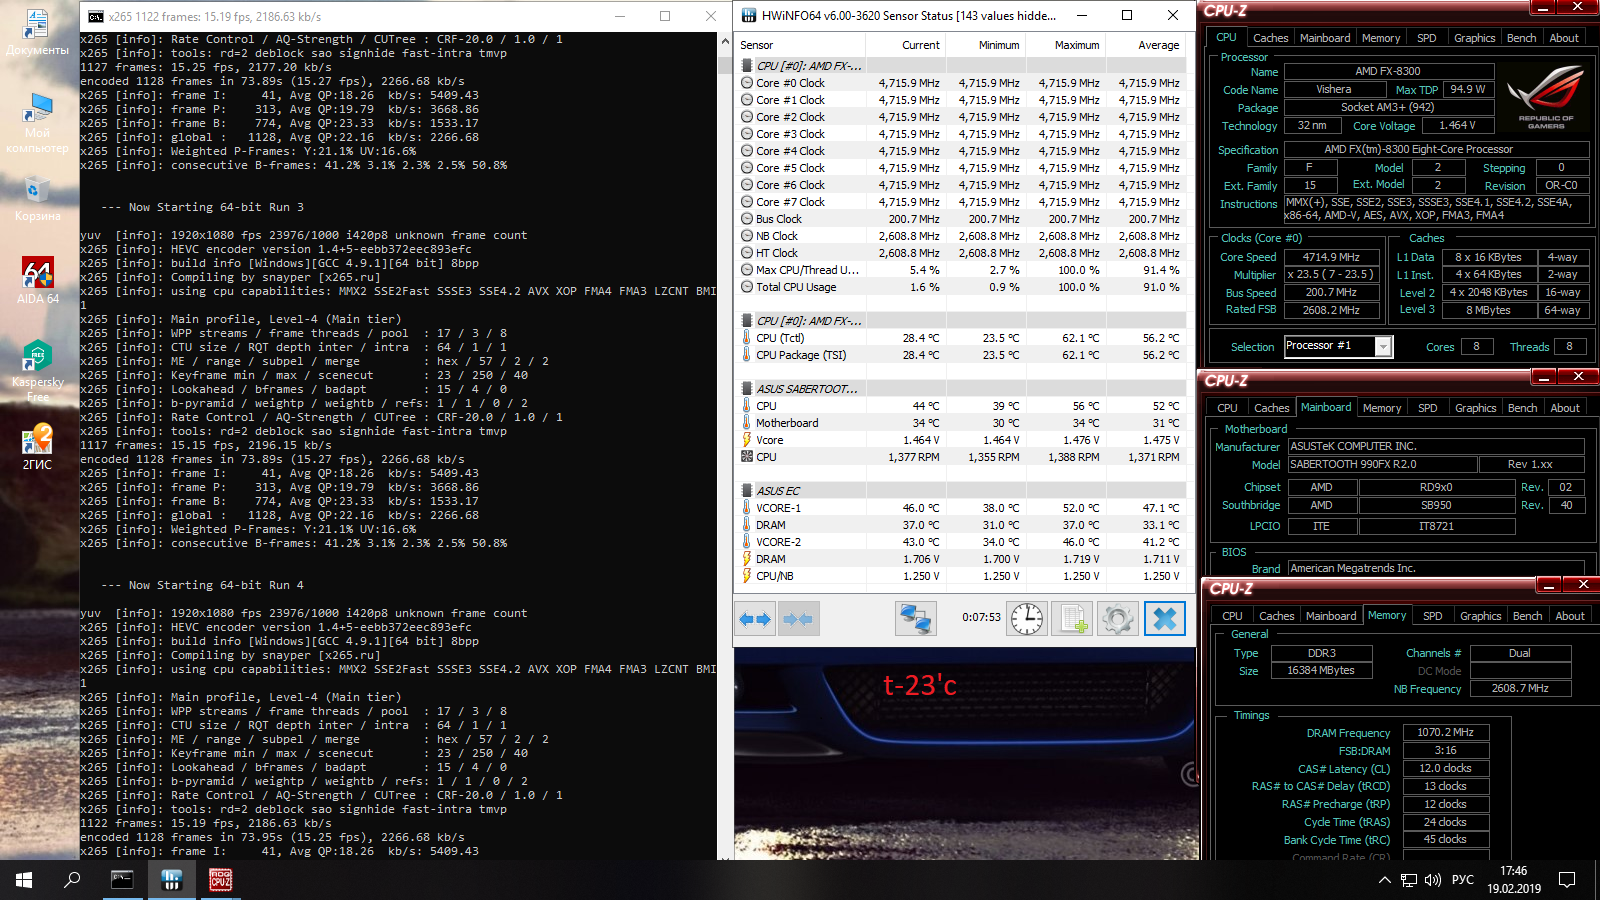Select the HT Clock sensor row

(960, 253)
